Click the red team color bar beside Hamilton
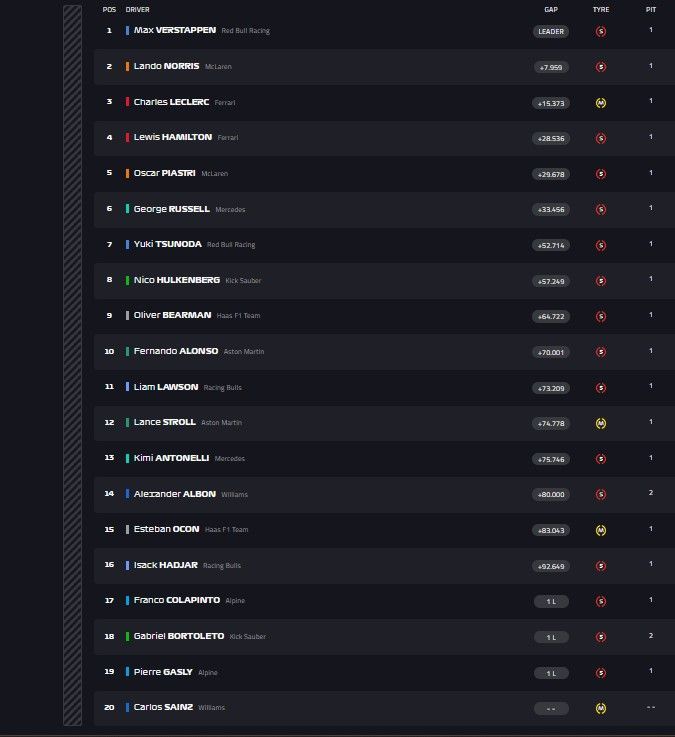Screen dimensions: 675x737 click(x=128, y=137)
